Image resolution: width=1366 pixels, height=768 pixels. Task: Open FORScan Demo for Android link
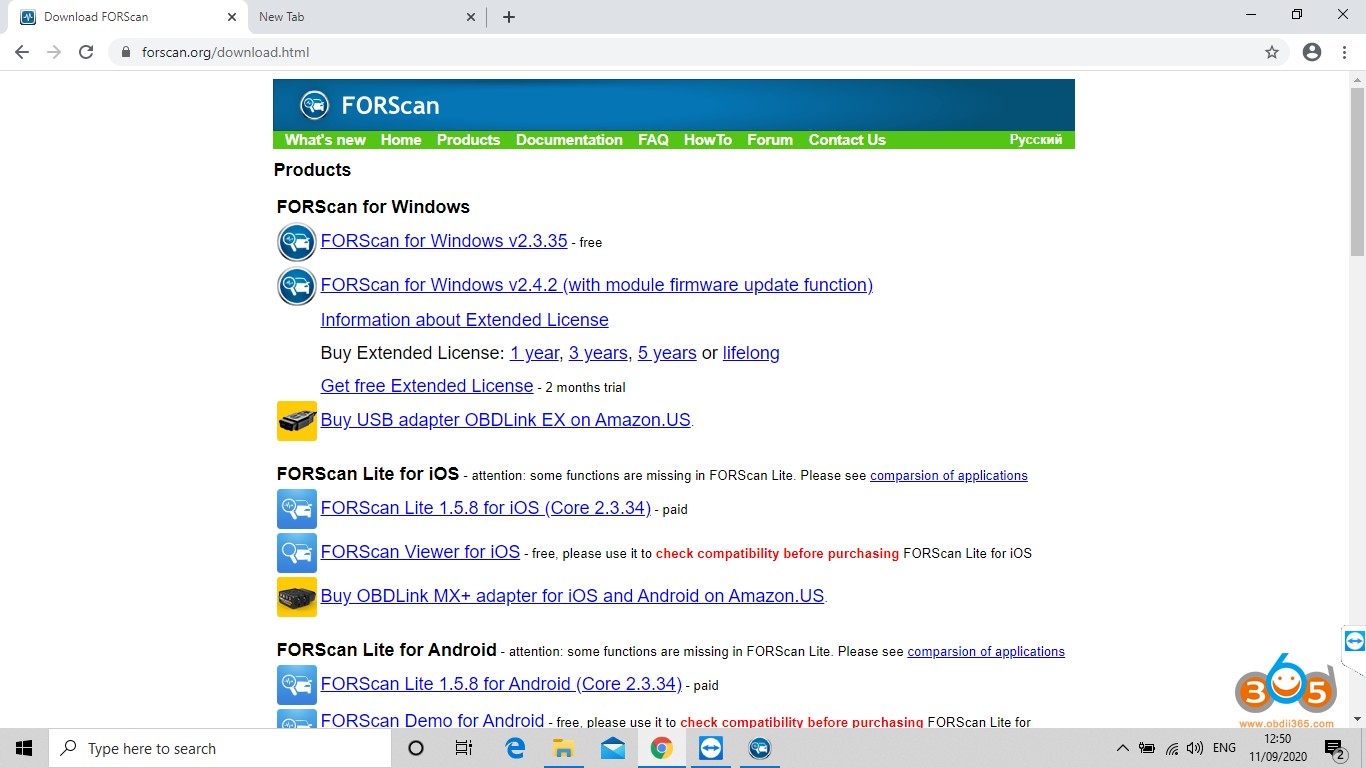[432, 720]
